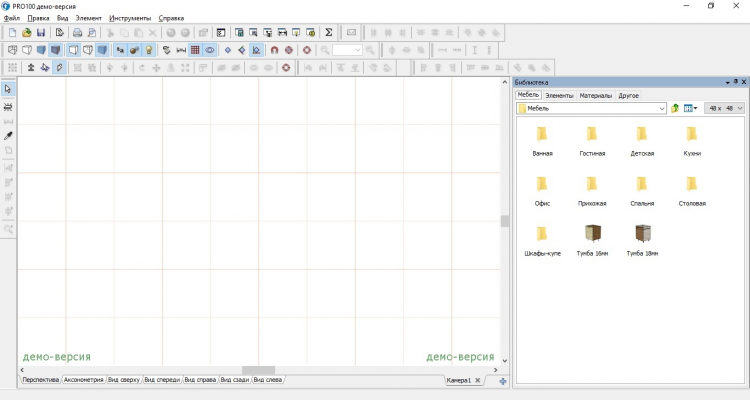Open project properties icon next to Save

click(60, 33)
